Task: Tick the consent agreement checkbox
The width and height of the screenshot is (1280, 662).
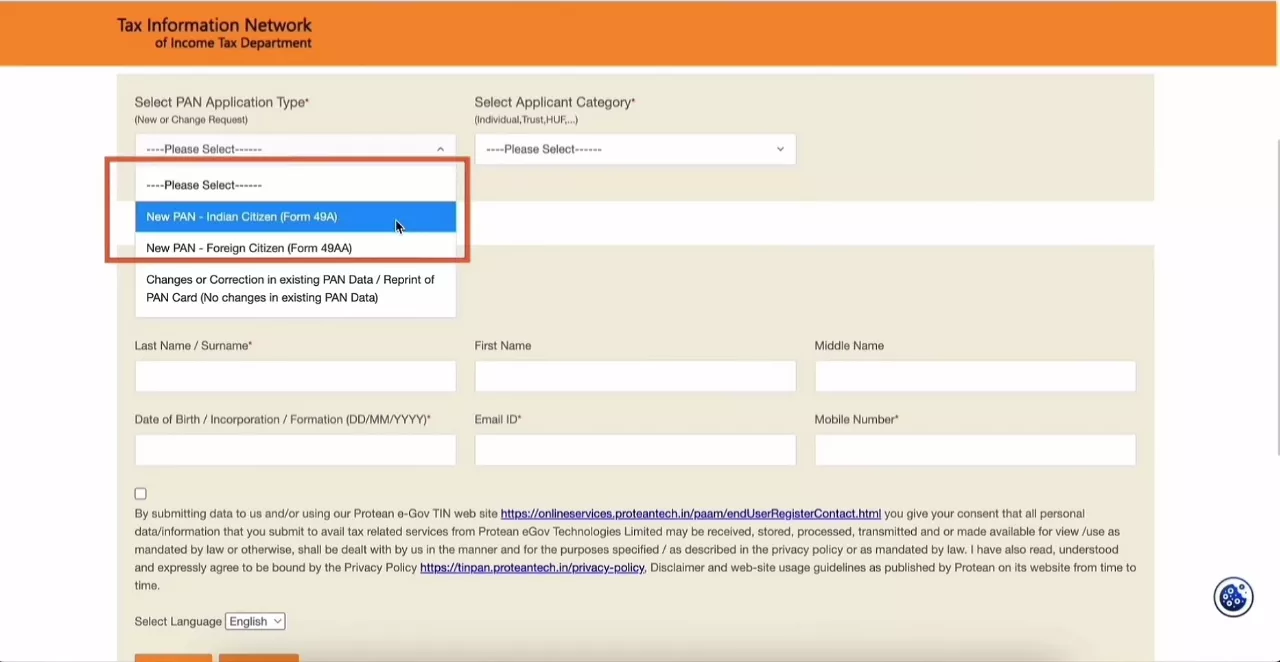Action: coord(141,494)
